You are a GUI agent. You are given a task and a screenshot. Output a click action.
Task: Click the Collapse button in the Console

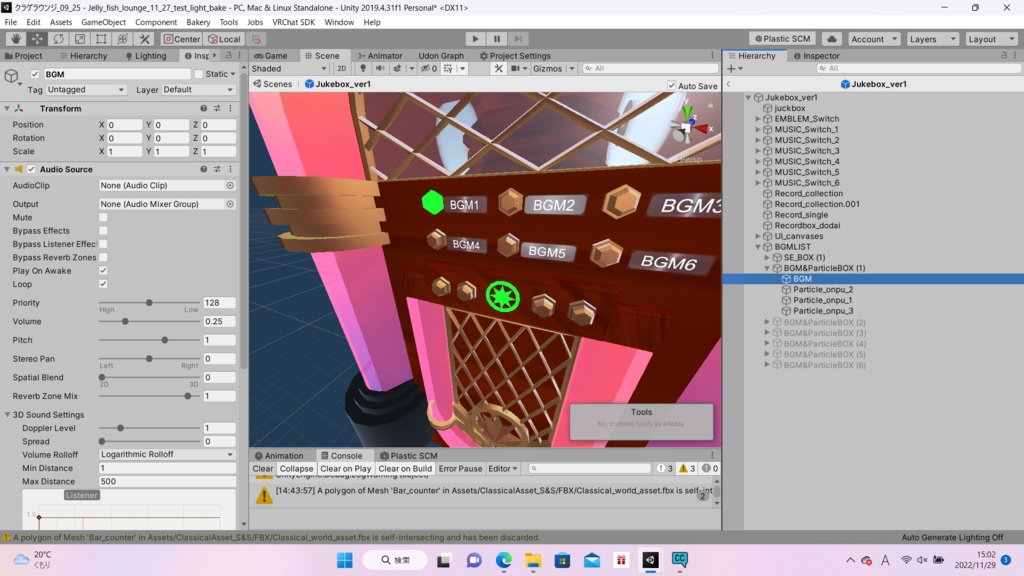[296, 468]
